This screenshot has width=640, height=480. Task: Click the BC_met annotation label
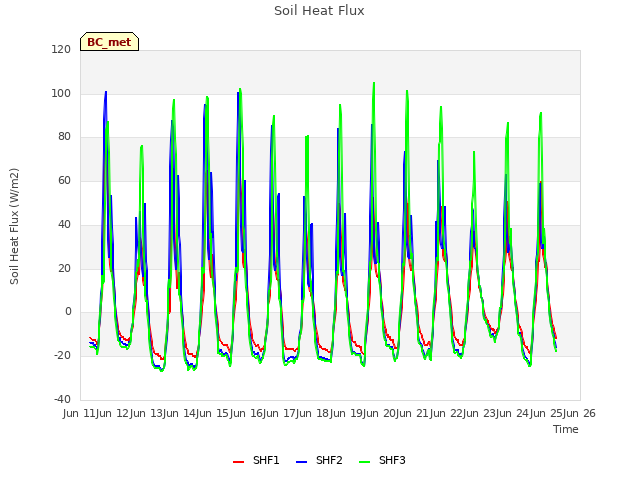tap(109, 42)
